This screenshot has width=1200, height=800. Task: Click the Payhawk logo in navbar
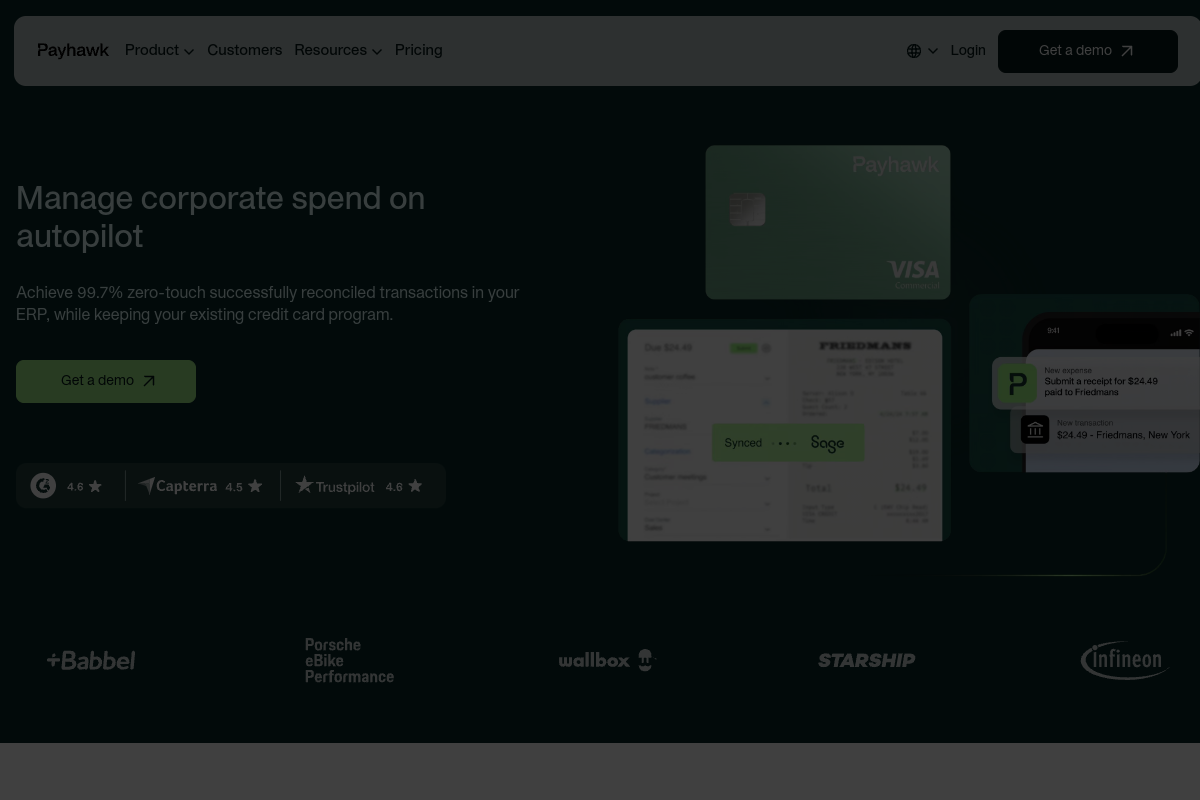(72, 51)
